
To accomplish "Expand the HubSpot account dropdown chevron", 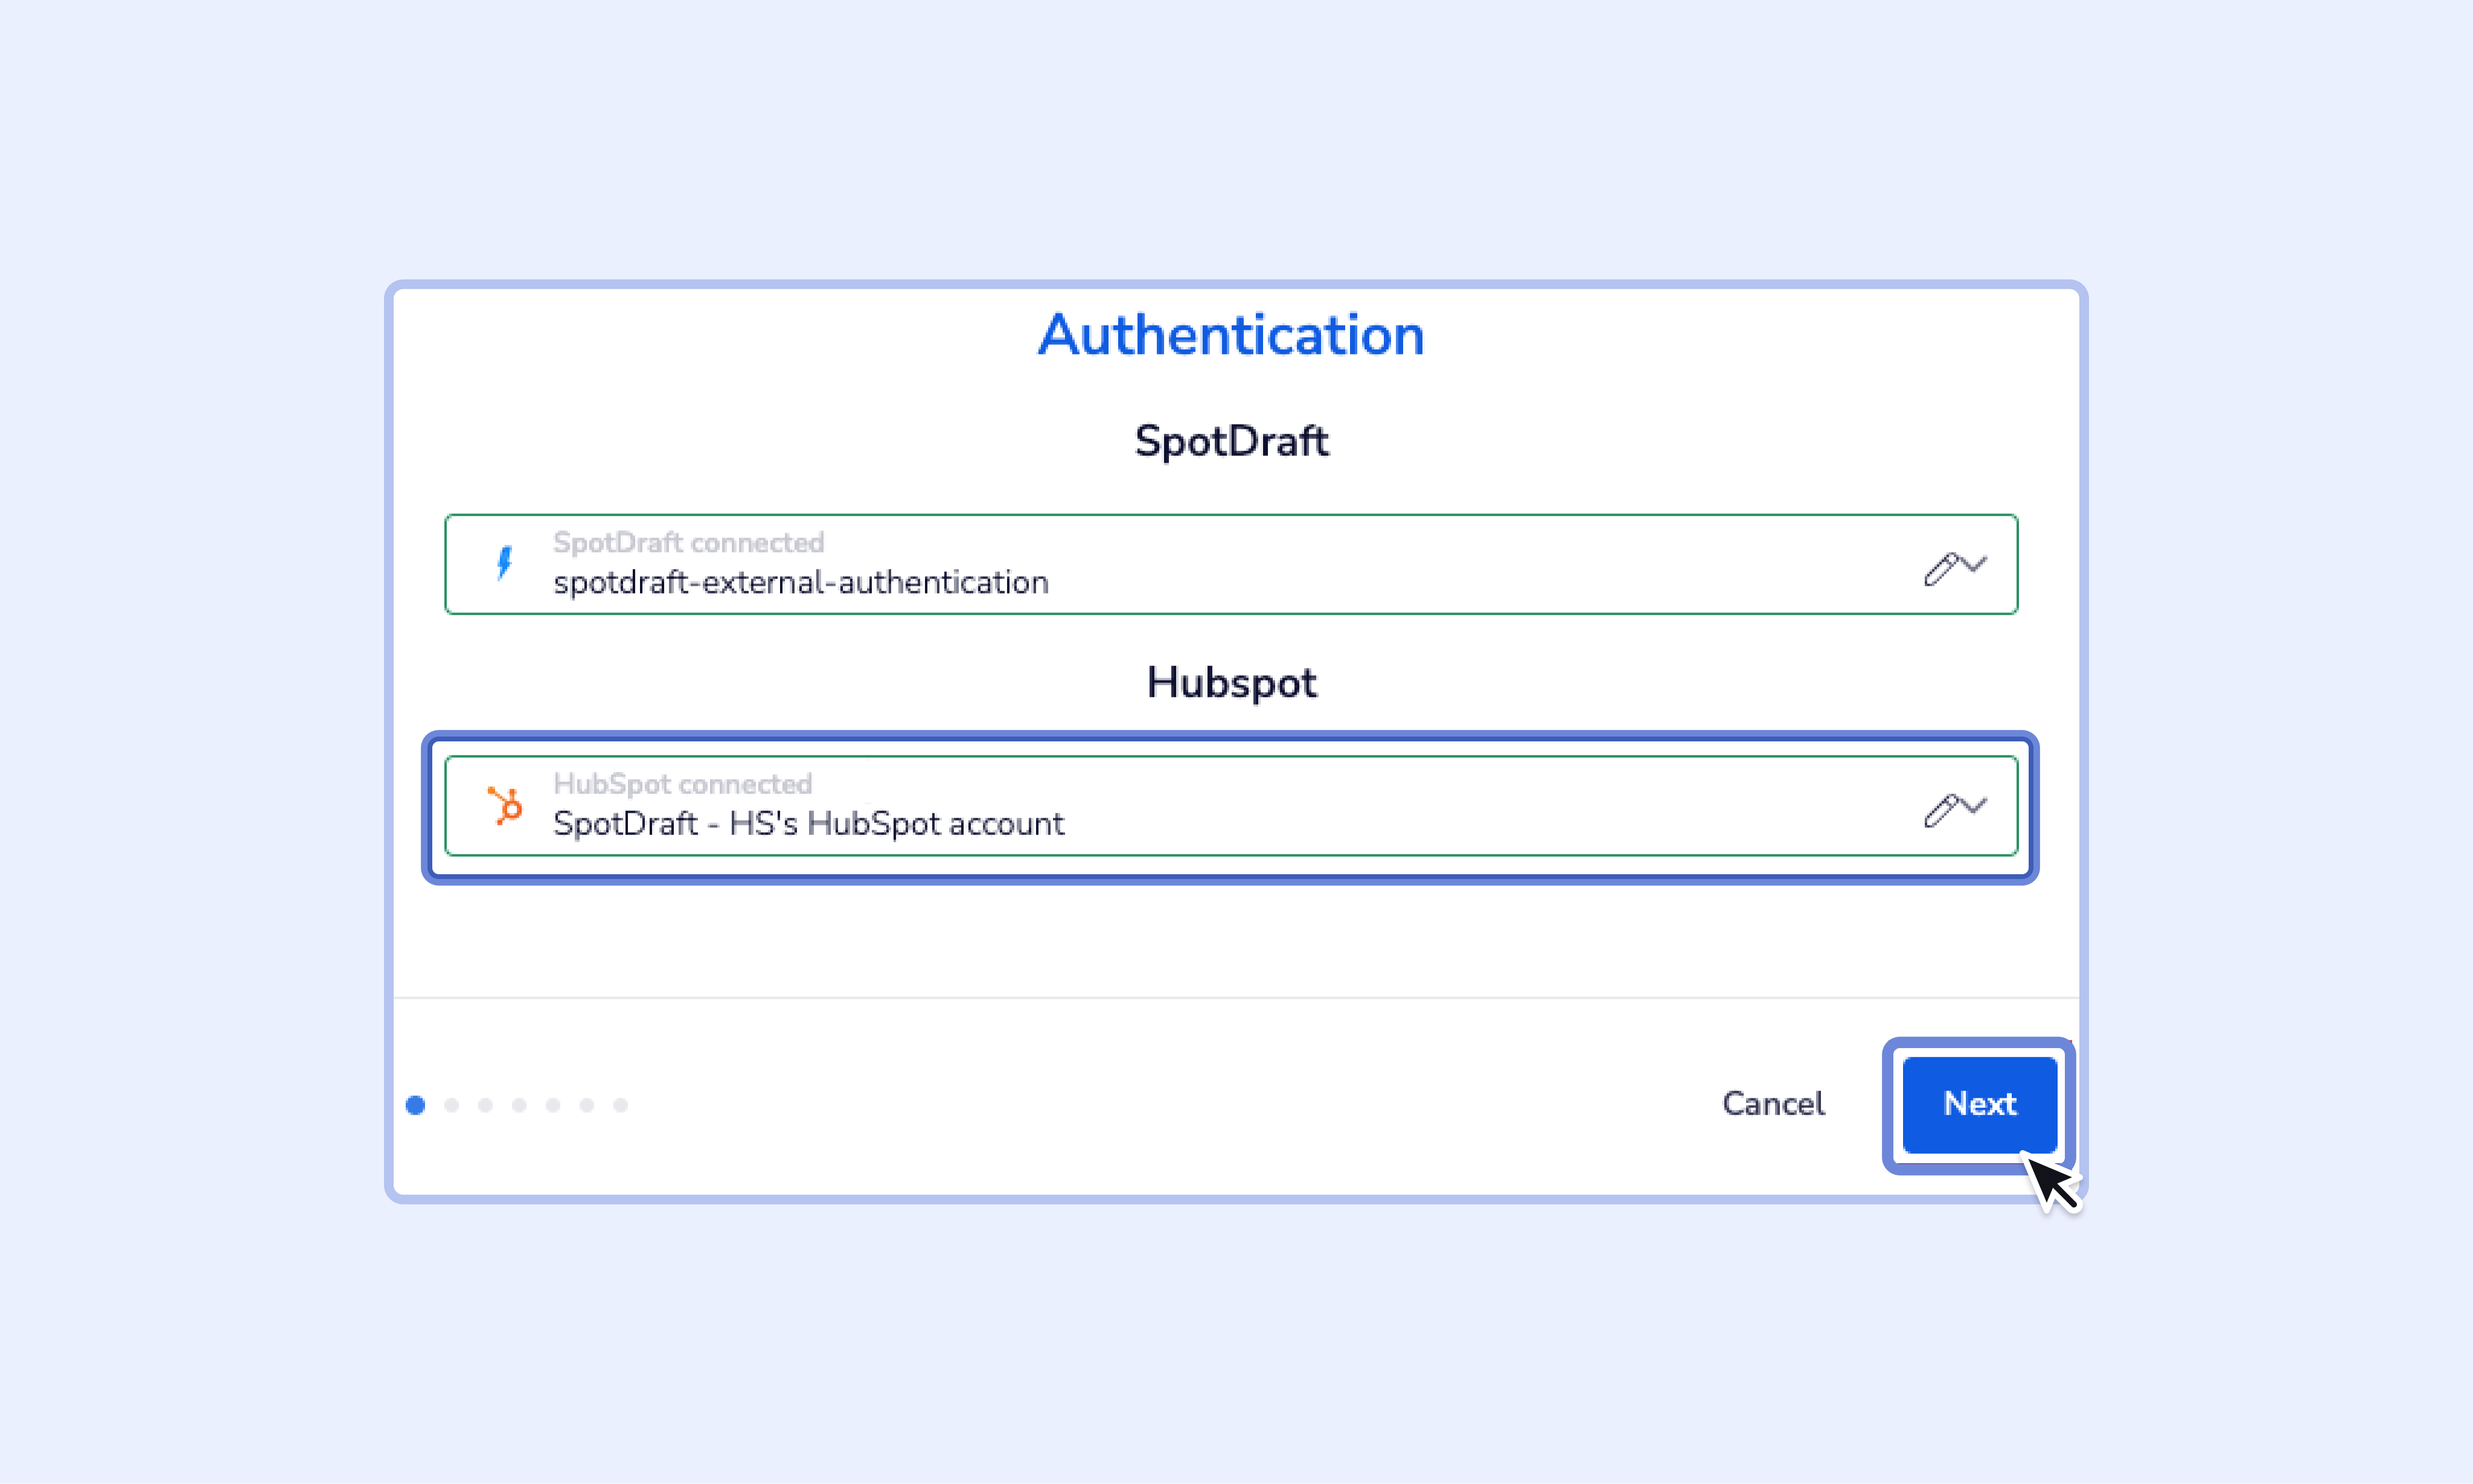I will click(x=1975, y=805).
